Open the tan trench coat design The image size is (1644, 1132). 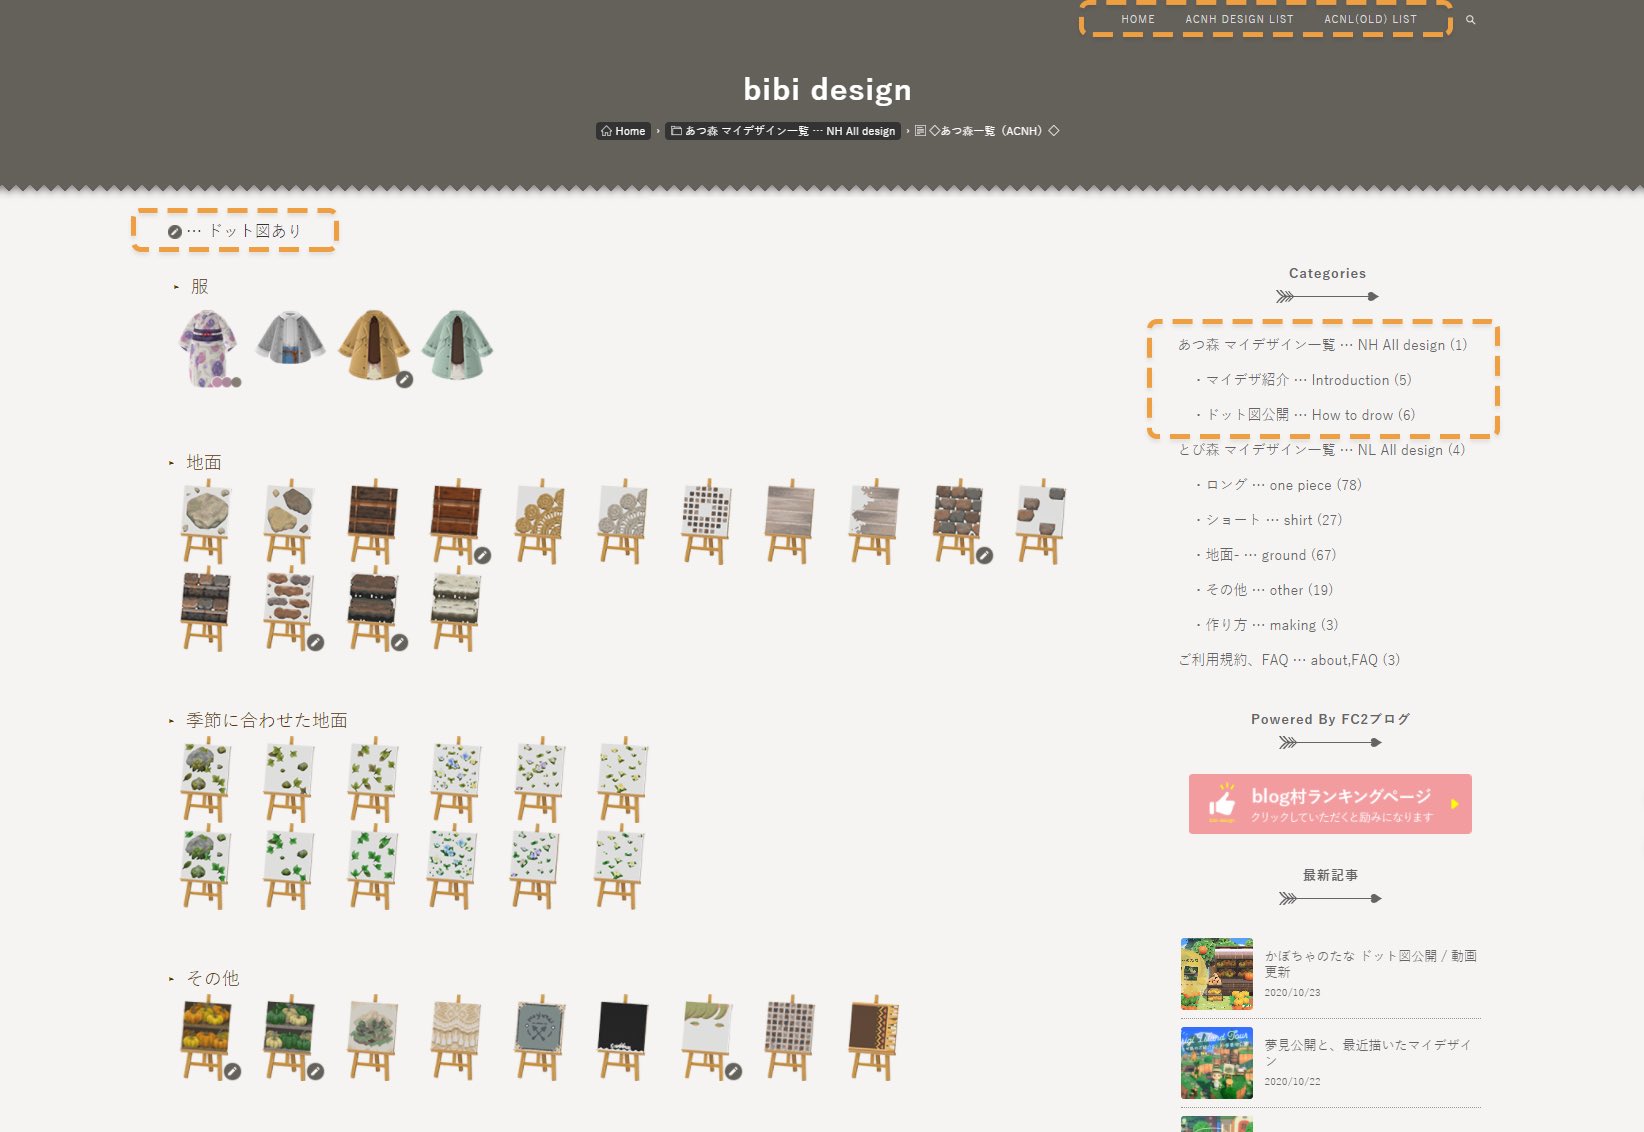click(x=374, y=345)
